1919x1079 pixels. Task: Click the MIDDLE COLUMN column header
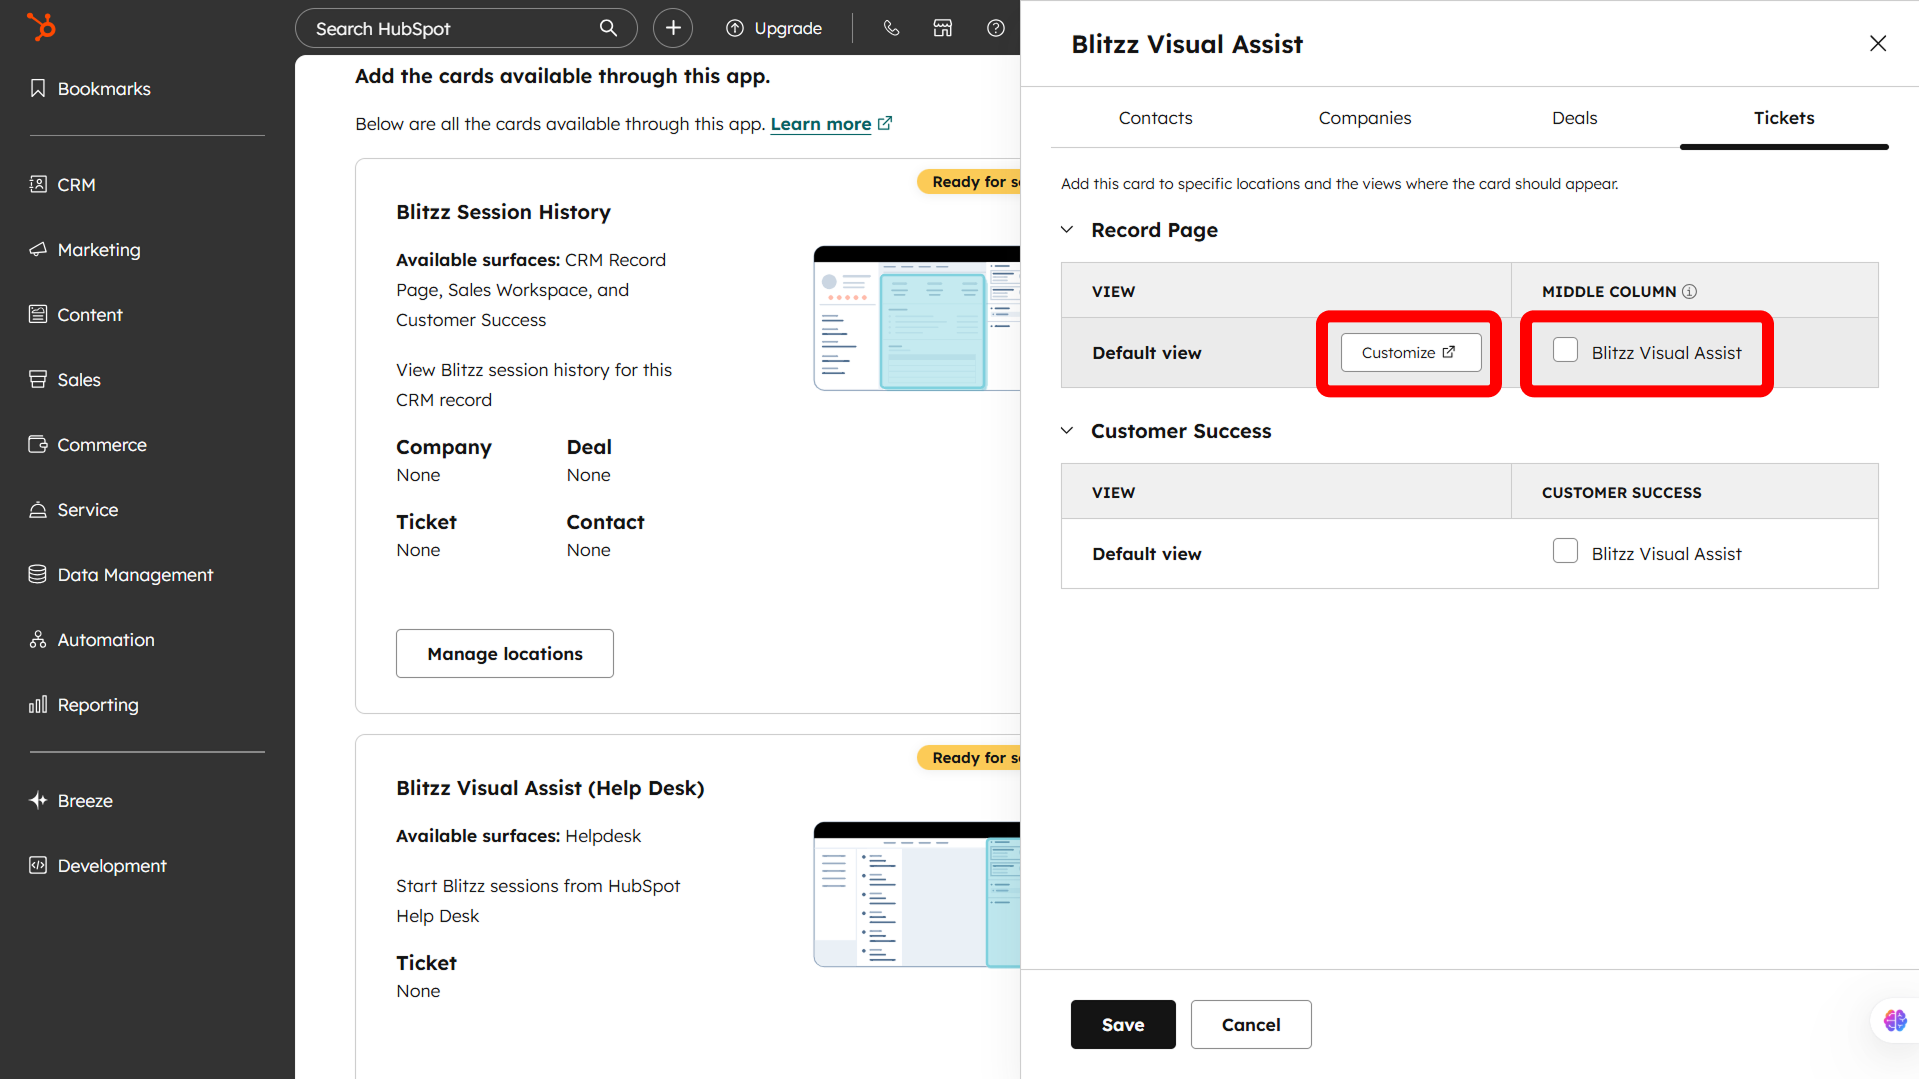(1609, 292)
